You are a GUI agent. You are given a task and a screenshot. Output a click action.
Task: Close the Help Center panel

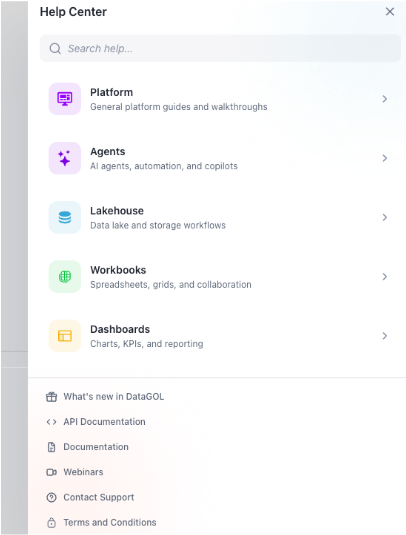tap(390, 12)
